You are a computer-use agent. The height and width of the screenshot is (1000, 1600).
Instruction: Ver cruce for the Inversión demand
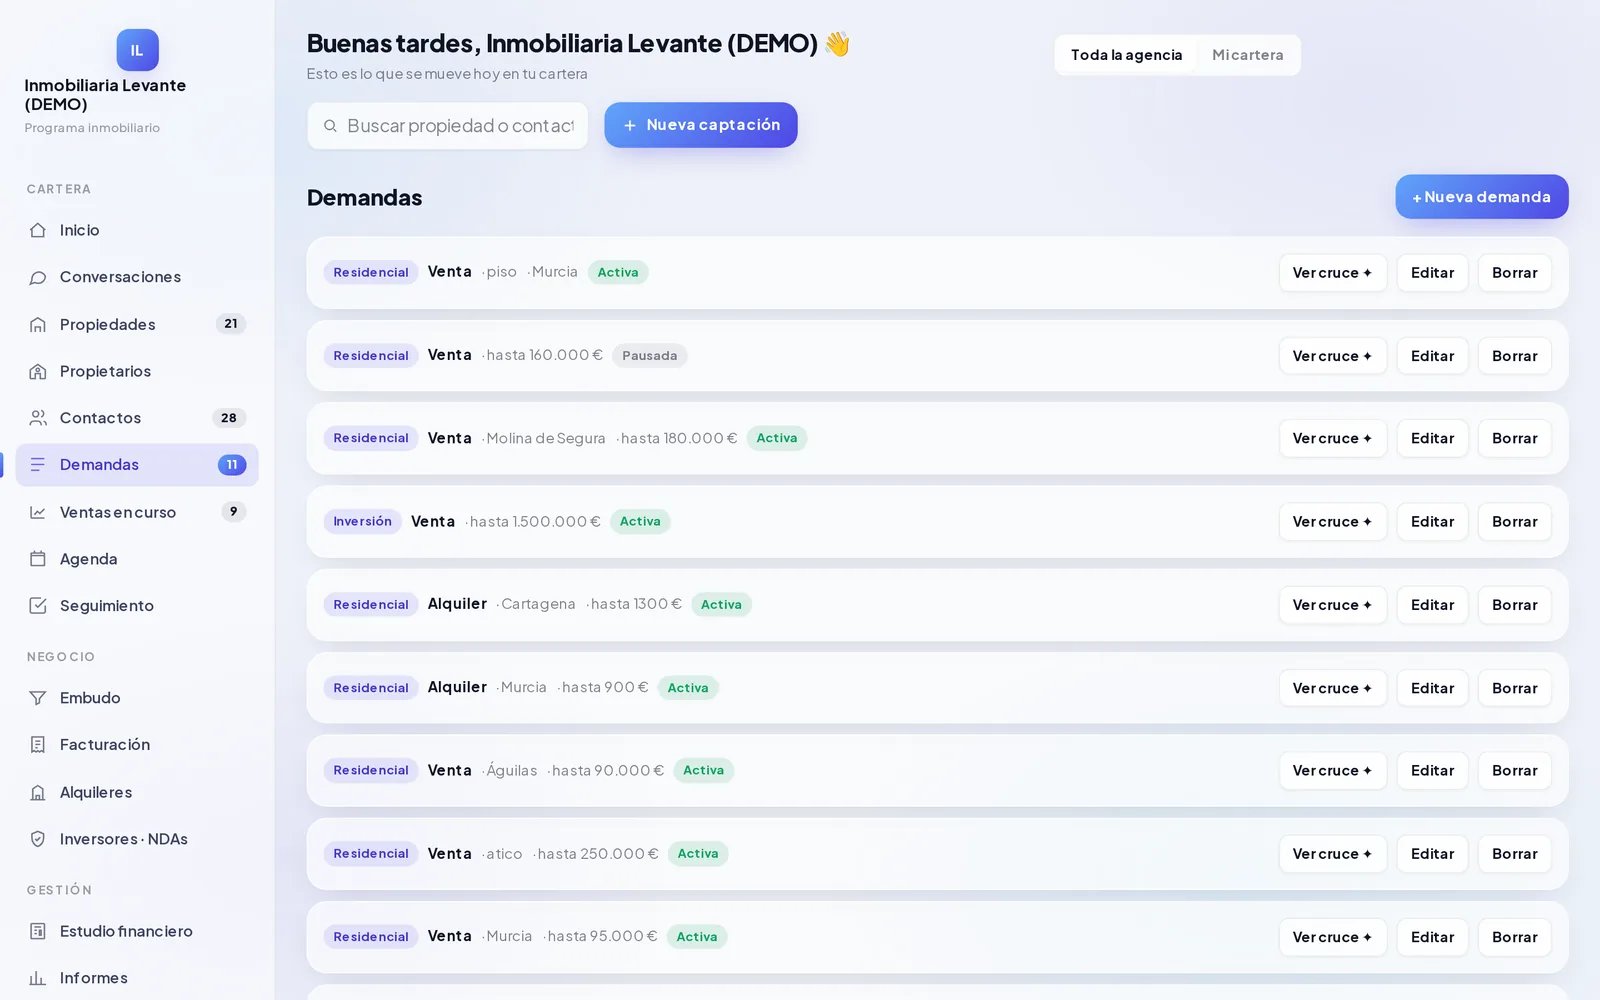coord(1333,522)
